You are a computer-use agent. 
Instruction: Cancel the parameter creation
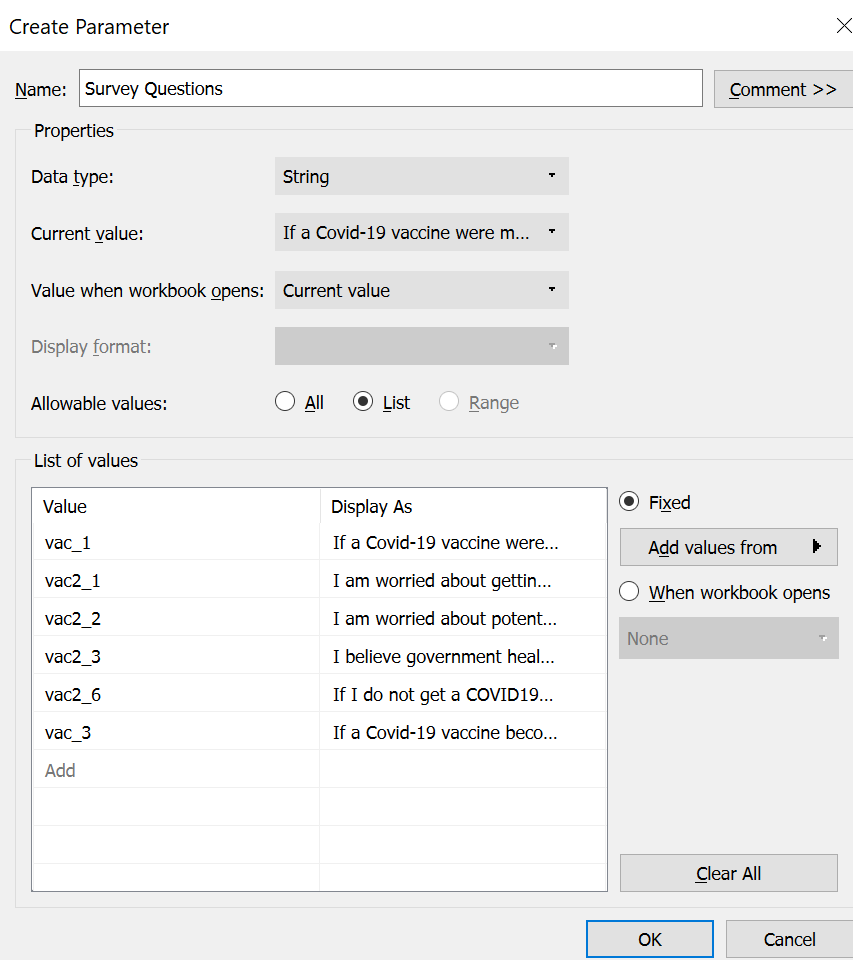[x=789, y=939]
